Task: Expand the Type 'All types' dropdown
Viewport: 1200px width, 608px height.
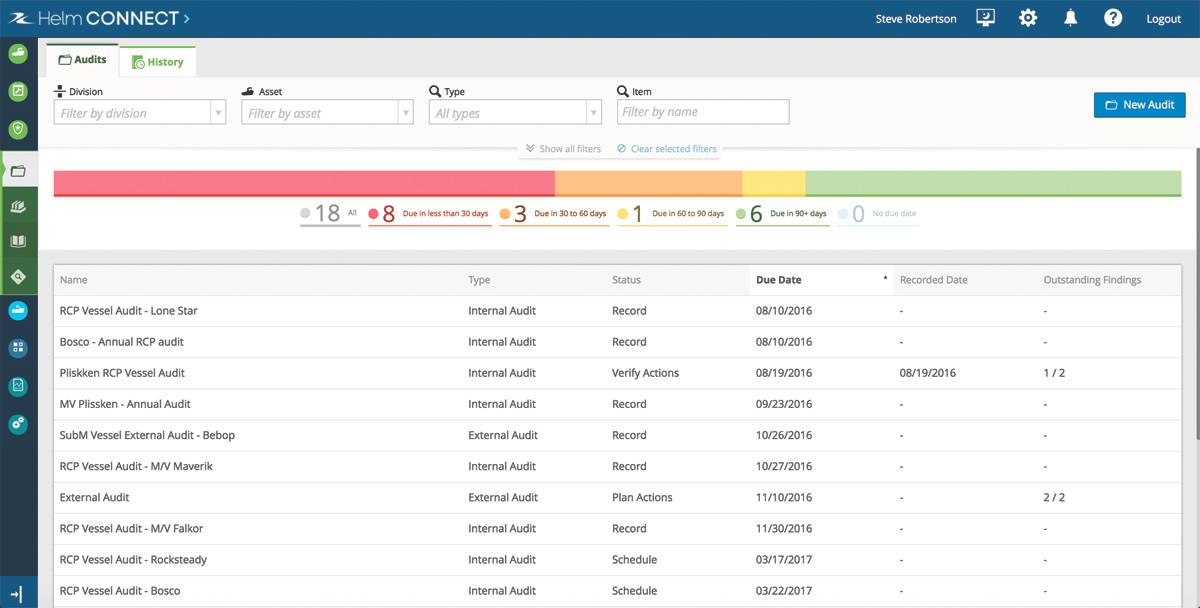Action: pos(515,113)
